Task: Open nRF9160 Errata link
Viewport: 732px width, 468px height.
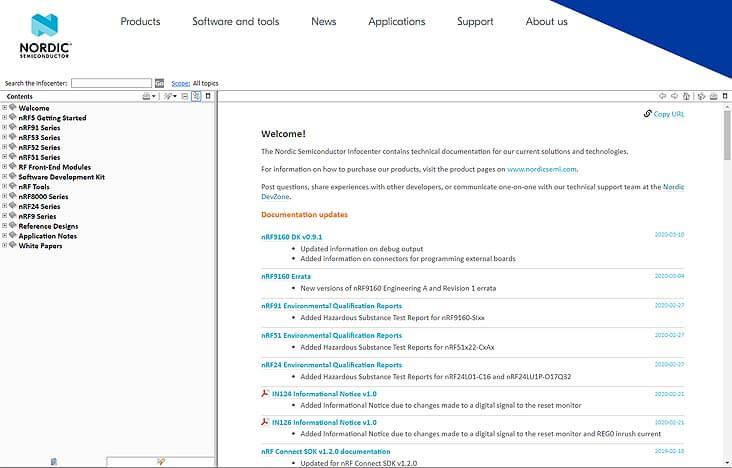Action: click(x=286, y=277)
